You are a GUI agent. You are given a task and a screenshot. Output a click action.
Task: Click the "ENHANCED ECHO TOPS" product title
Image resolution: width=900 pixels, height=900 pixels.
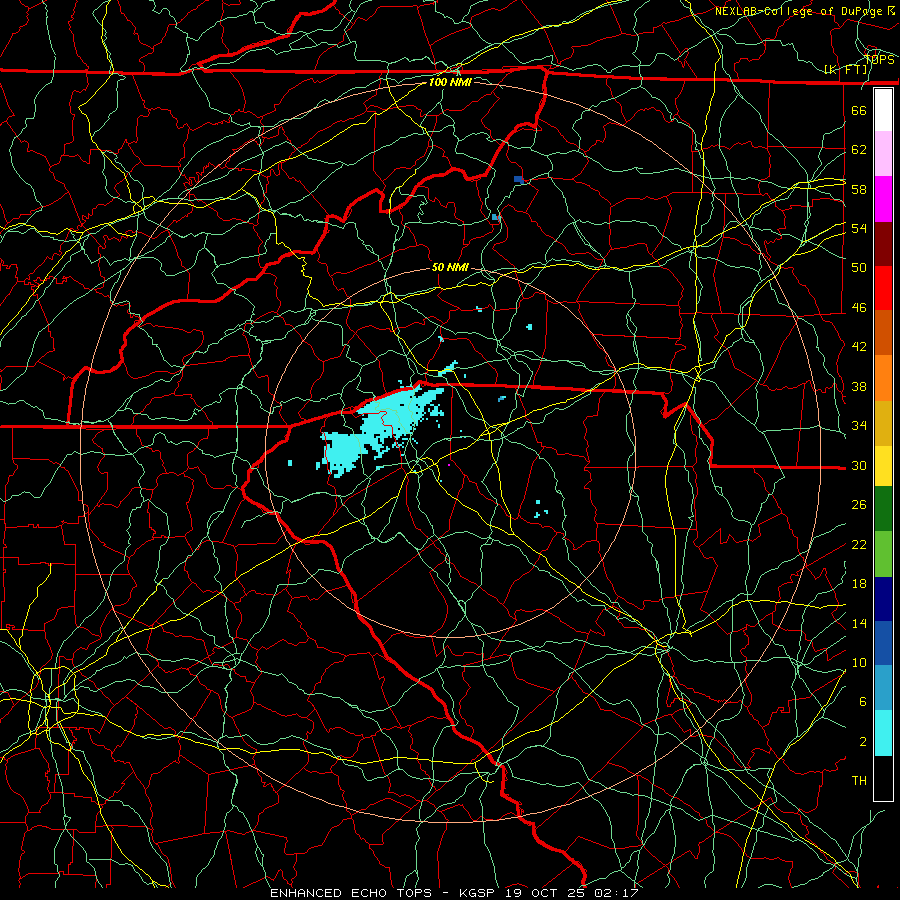tap(351, 893)
